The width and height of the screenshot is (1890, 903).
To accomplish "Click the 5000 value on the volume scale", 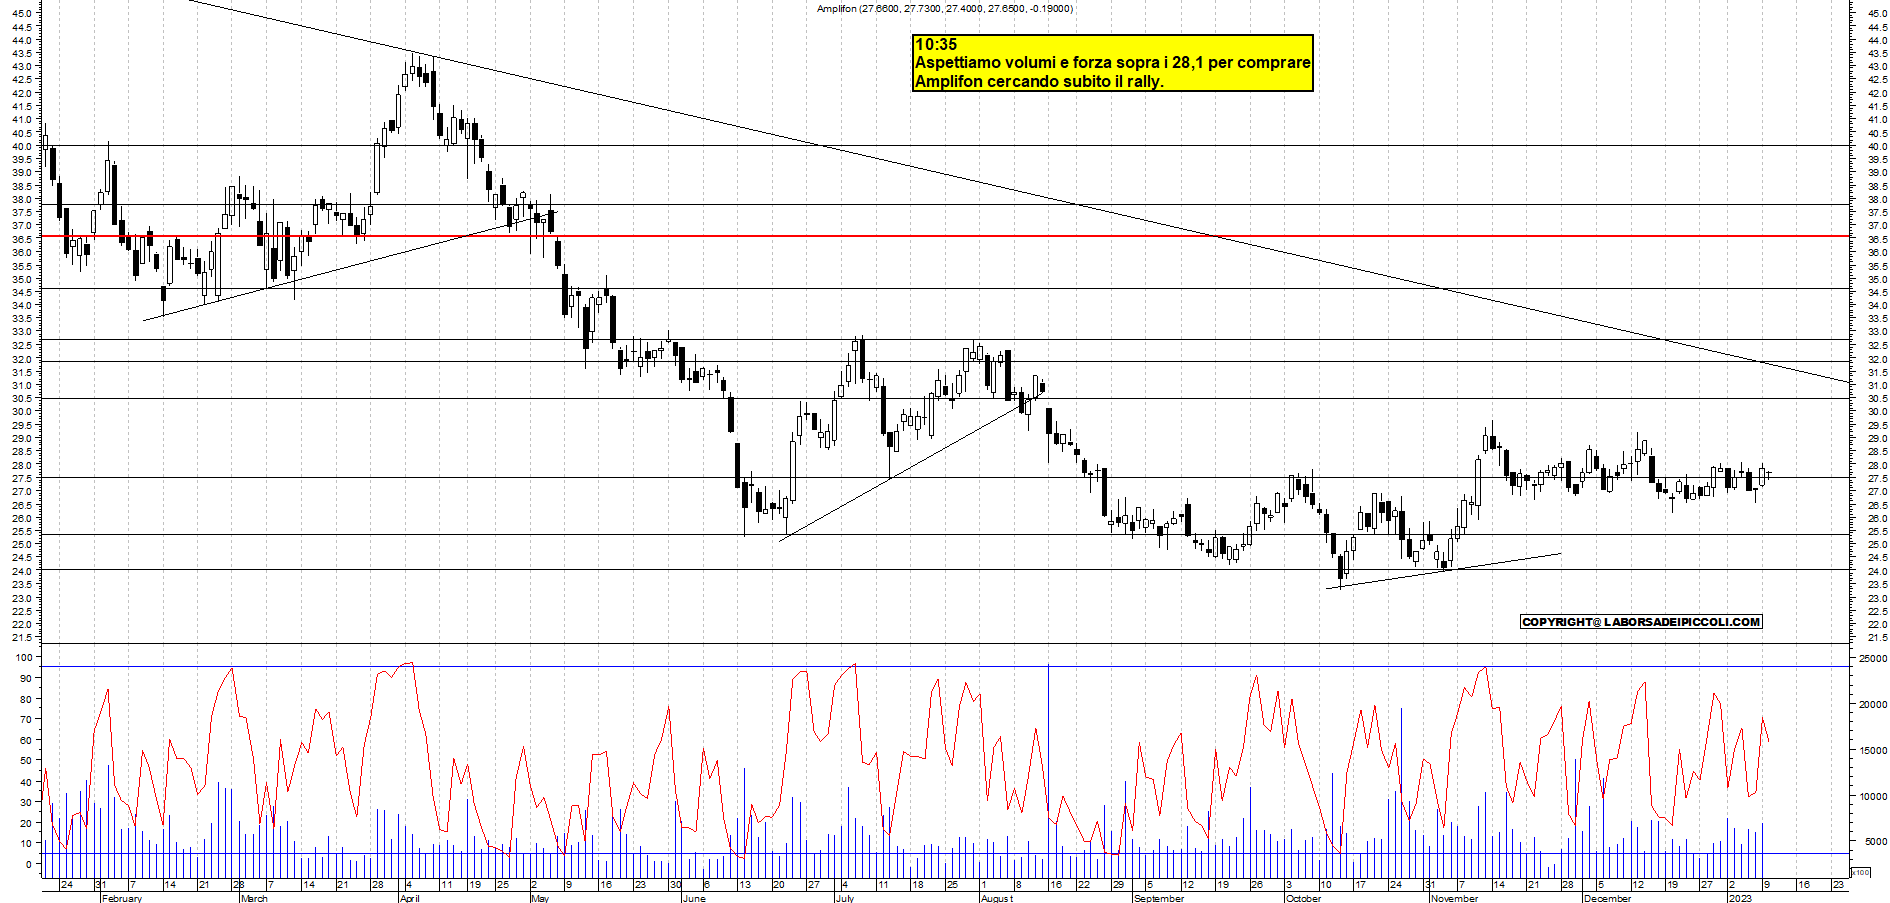I will tap(1875, 842).
